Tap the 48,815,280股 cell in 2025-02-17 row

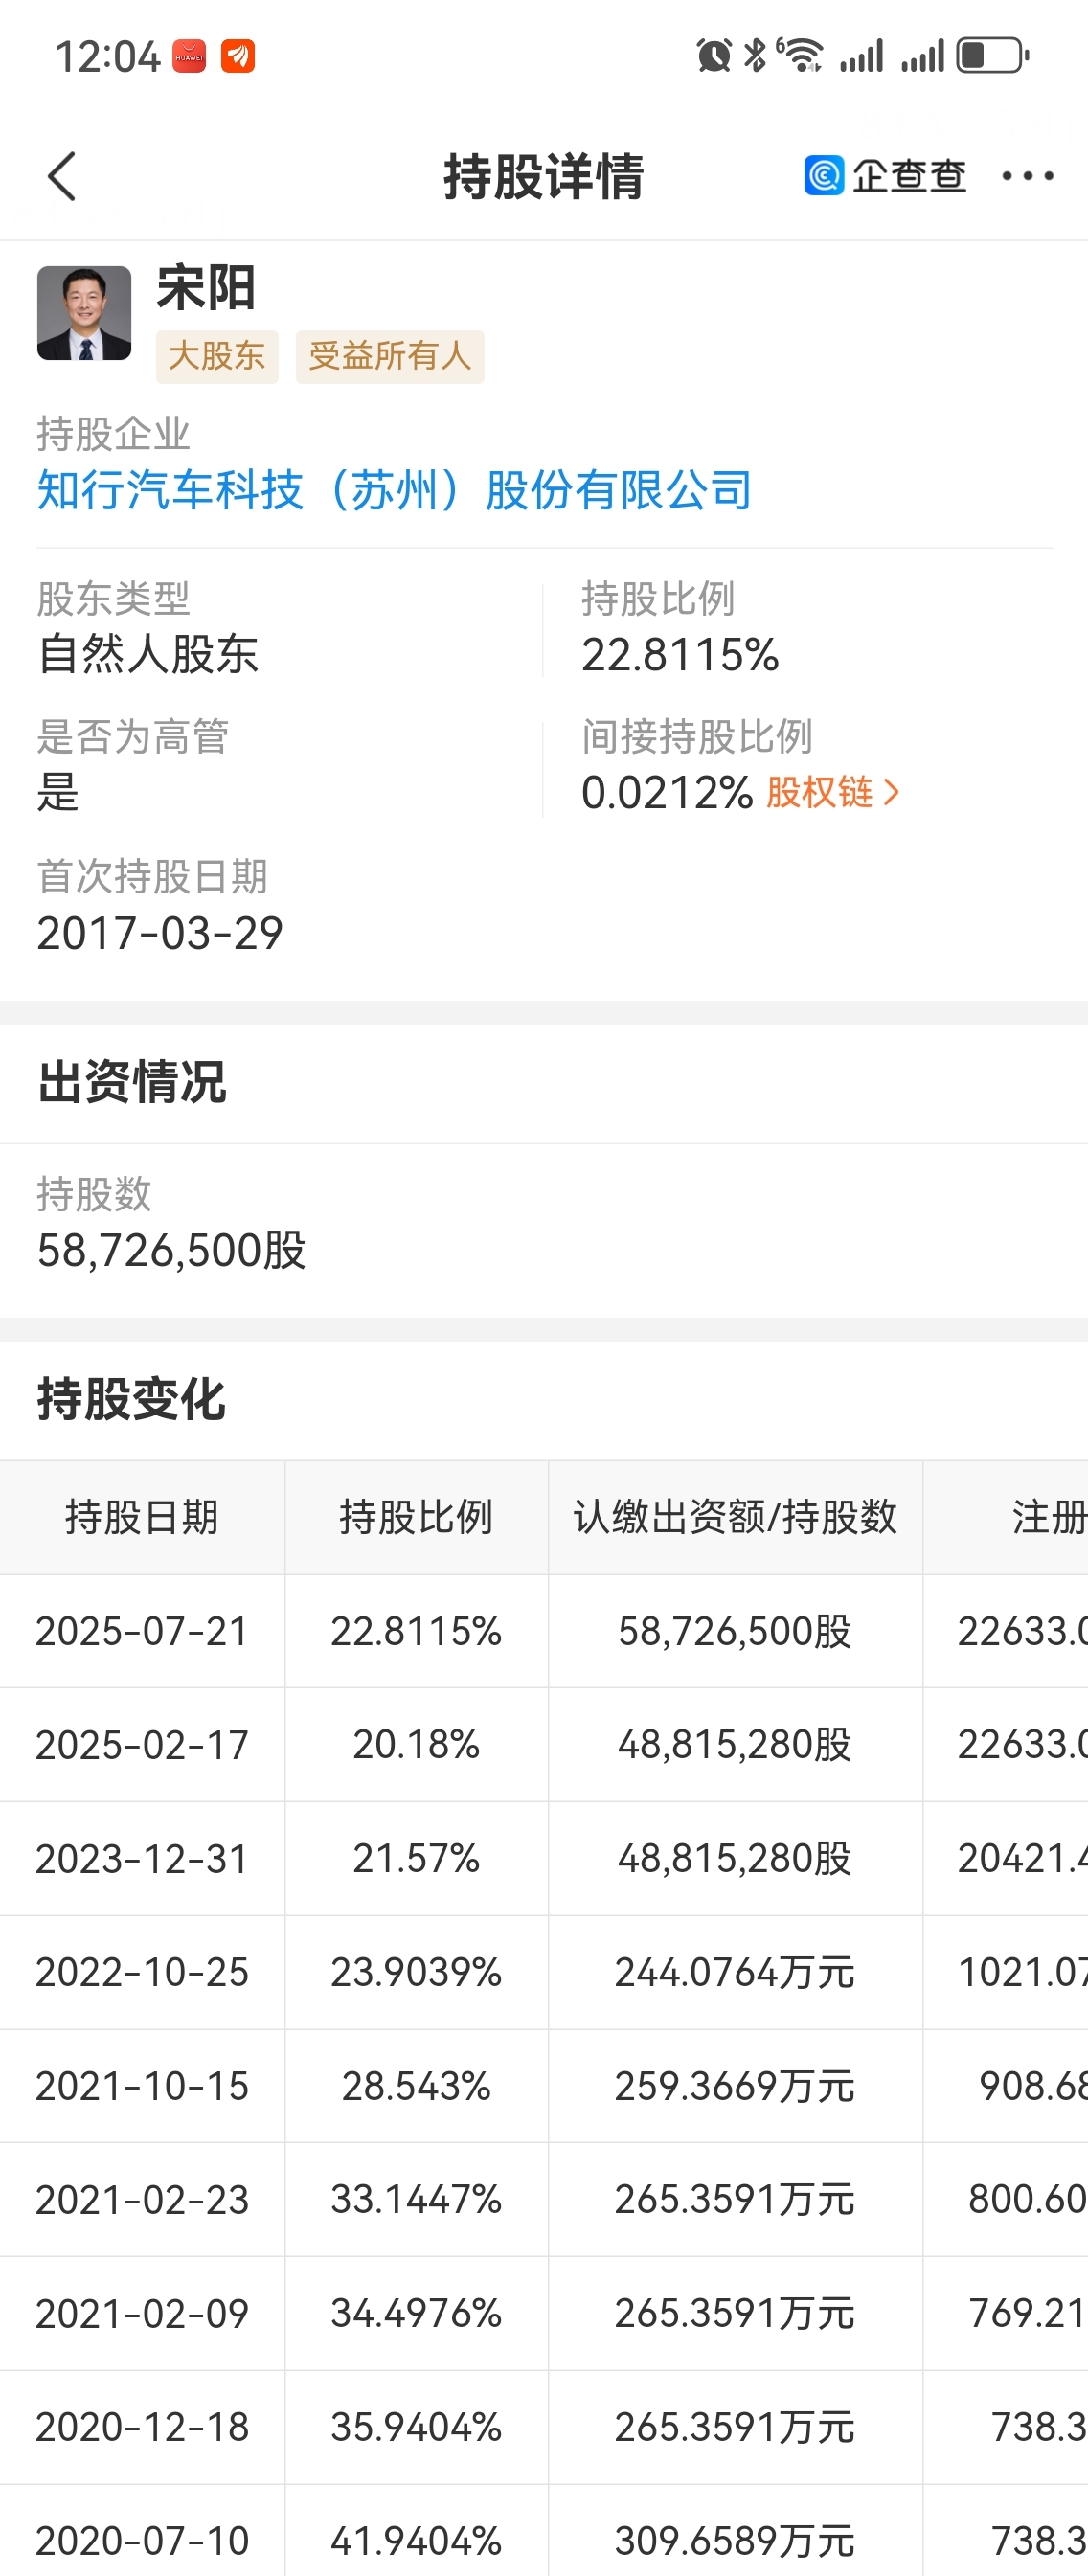(x=735, y=1745)
